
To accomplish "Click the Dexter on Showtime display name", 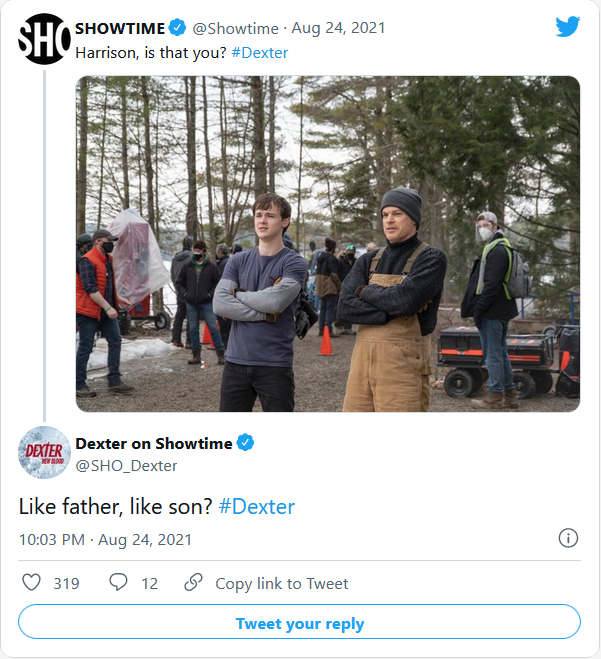I will point(154,443).
